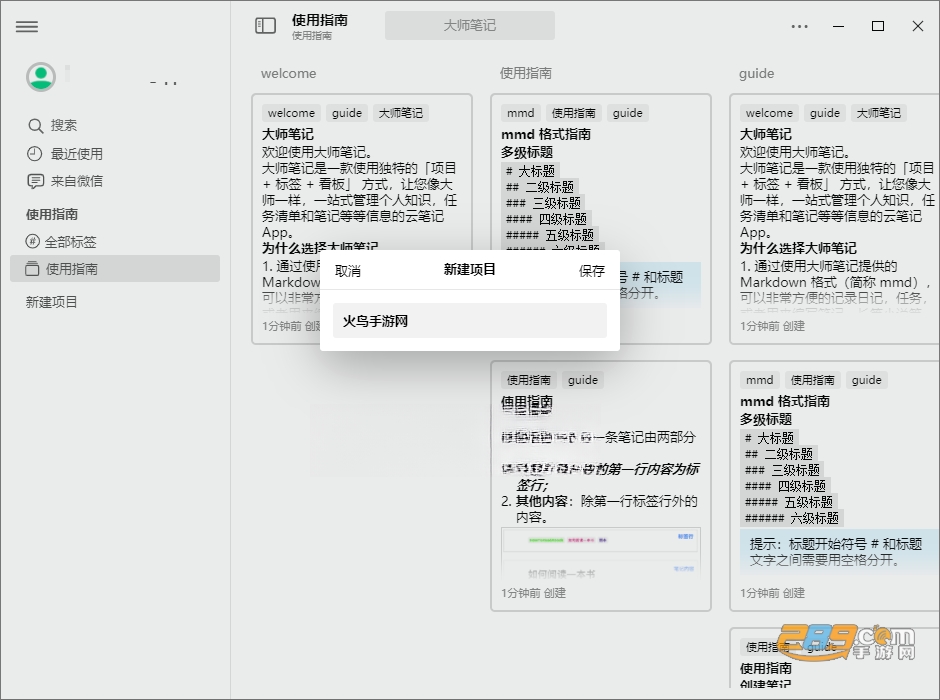
Task: Click the guide column header
Action: [757, 73]
